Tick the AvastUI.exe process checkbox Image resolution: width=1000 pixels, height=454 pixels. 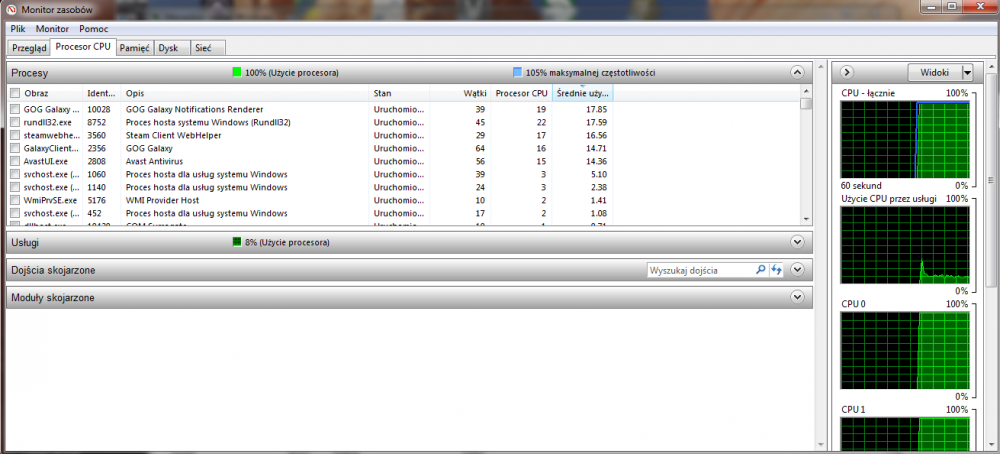15,161
